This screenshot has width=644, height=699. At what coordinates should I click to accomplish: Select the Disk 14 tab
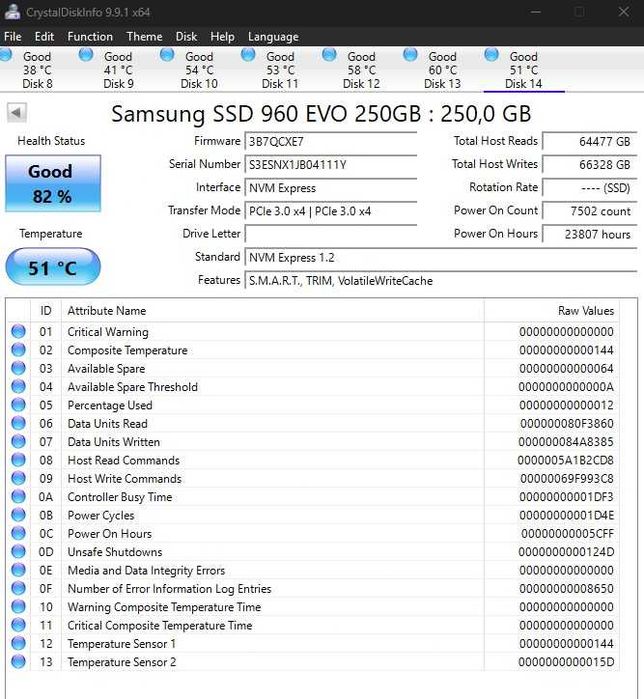(x=524, y=70)
